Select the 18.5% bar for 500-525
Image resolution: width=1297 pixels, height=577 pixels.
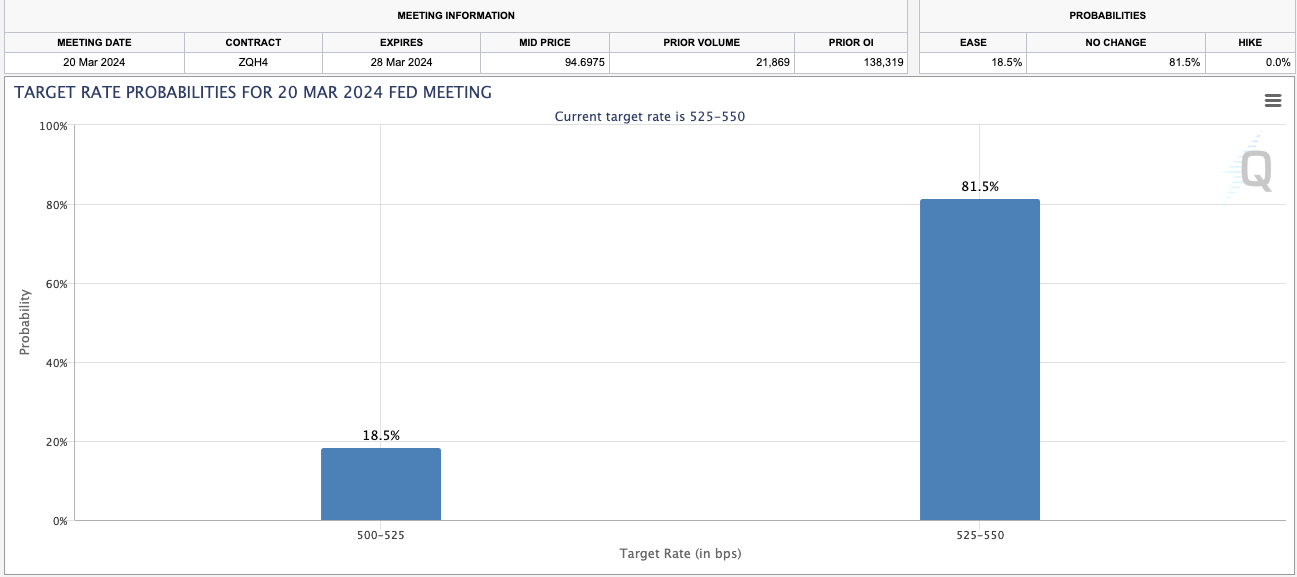coord(381,484)
